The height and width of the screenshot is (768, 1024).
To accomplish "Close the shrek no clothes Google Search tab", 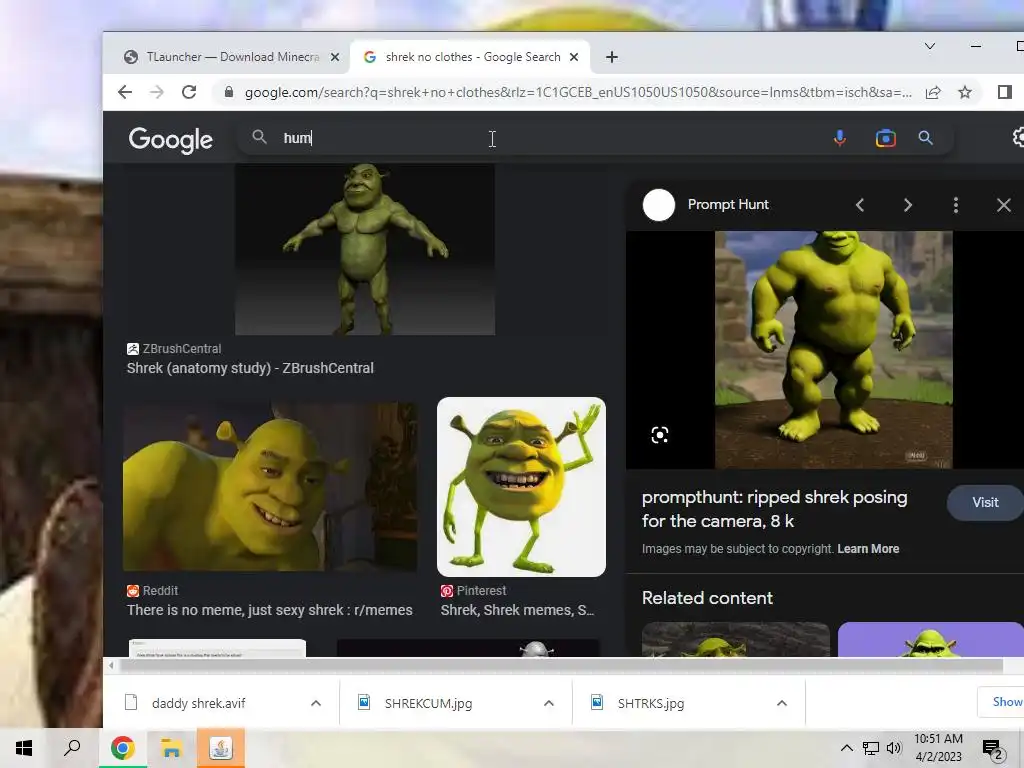I will [x=574, y=57].
